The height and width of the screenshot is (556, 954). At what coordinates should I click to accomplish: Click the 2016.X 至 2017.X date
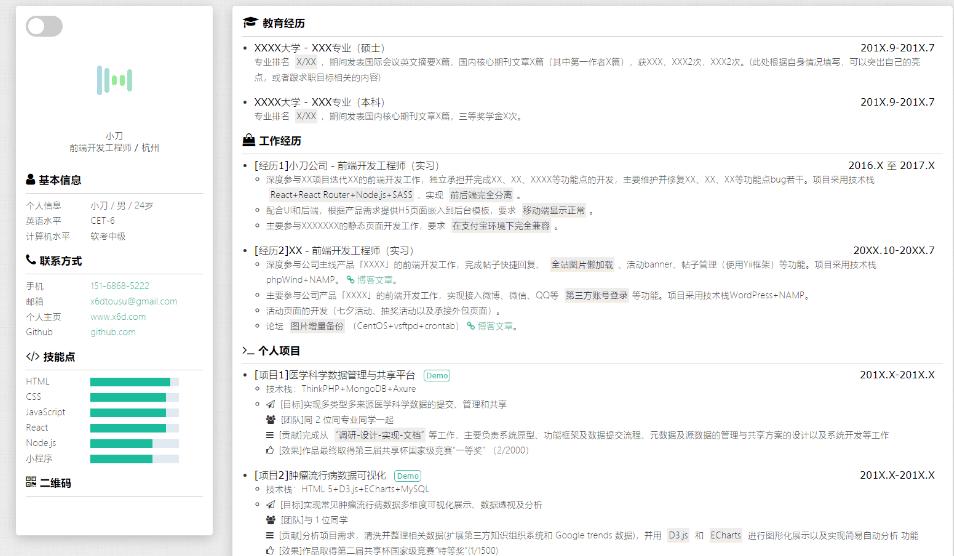click(891, 165)
